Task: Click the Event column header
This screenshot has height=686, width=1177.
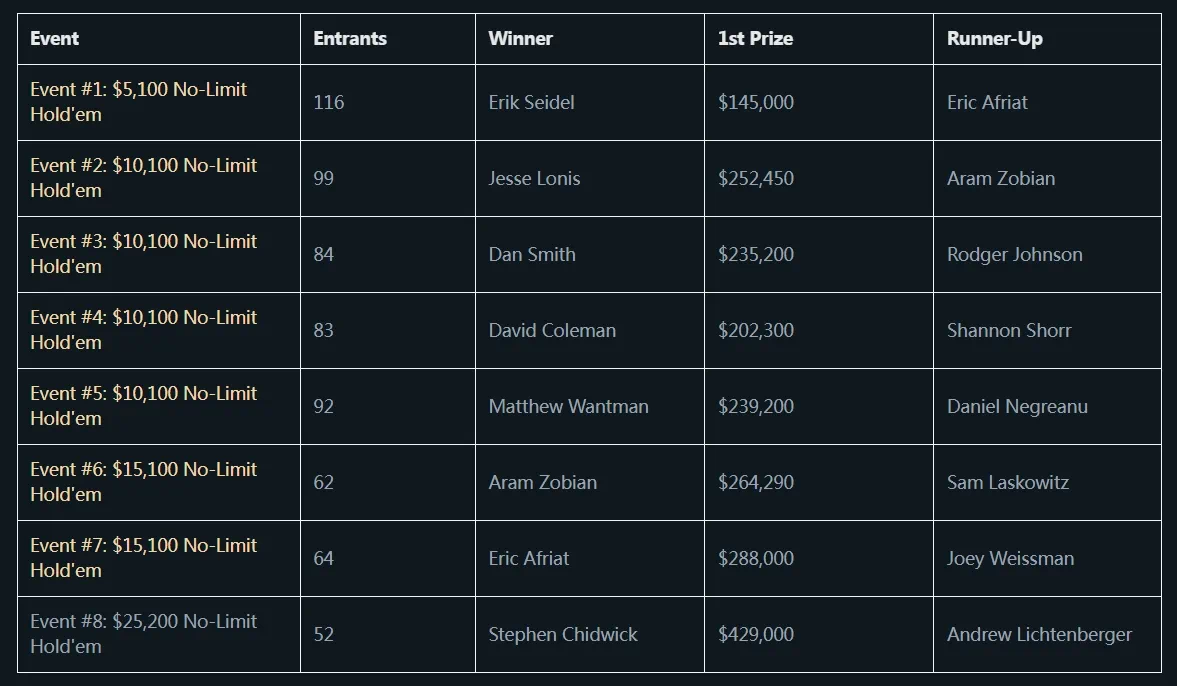Action: [54, 39]
